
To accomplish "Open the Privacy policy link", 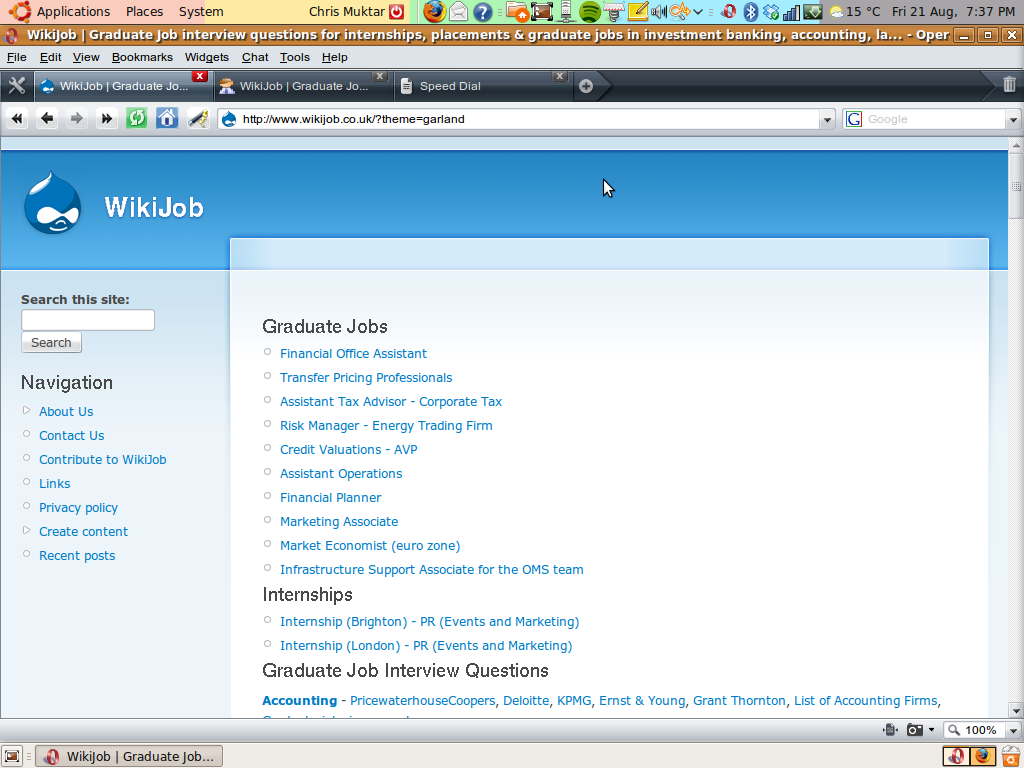I will [78, 507].
